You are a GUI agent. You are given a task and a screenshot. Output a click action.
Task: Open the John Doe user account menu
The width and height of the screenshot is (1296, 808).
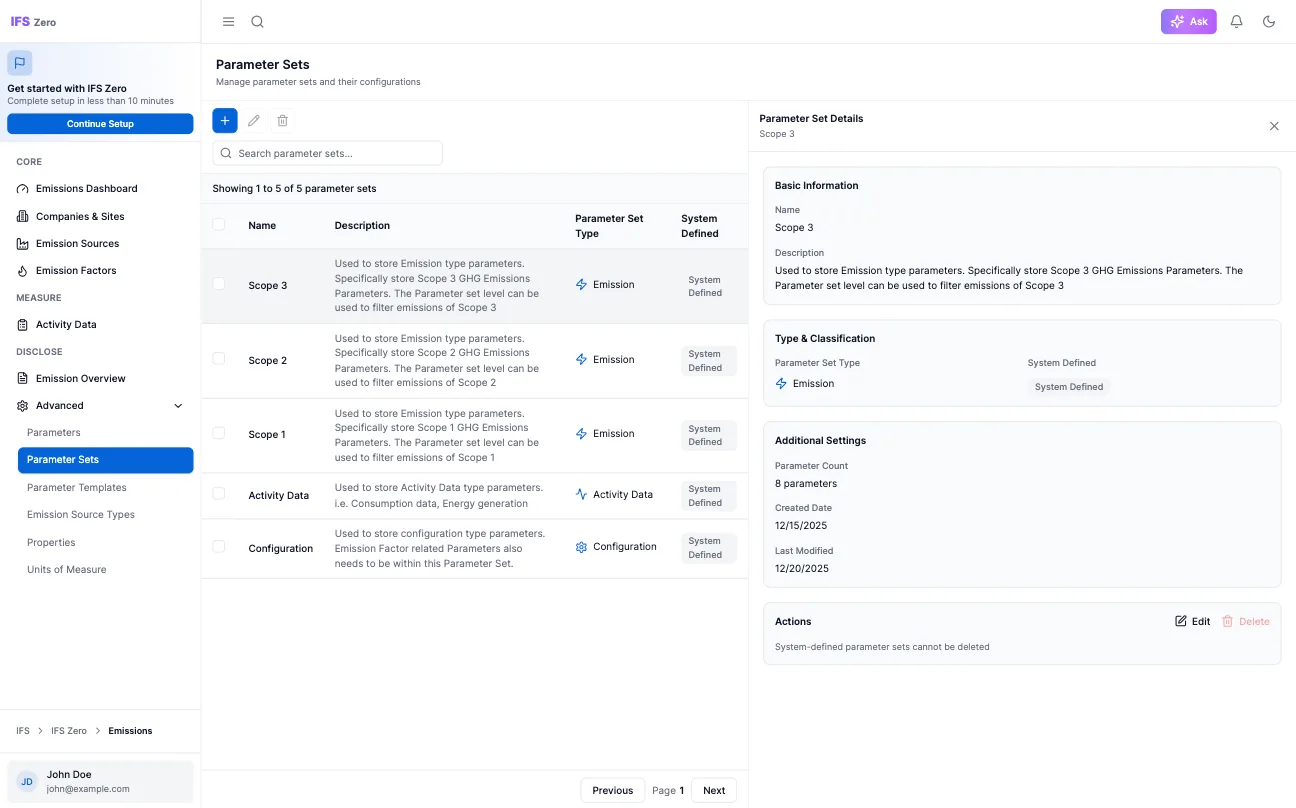(x=100, y=781)
